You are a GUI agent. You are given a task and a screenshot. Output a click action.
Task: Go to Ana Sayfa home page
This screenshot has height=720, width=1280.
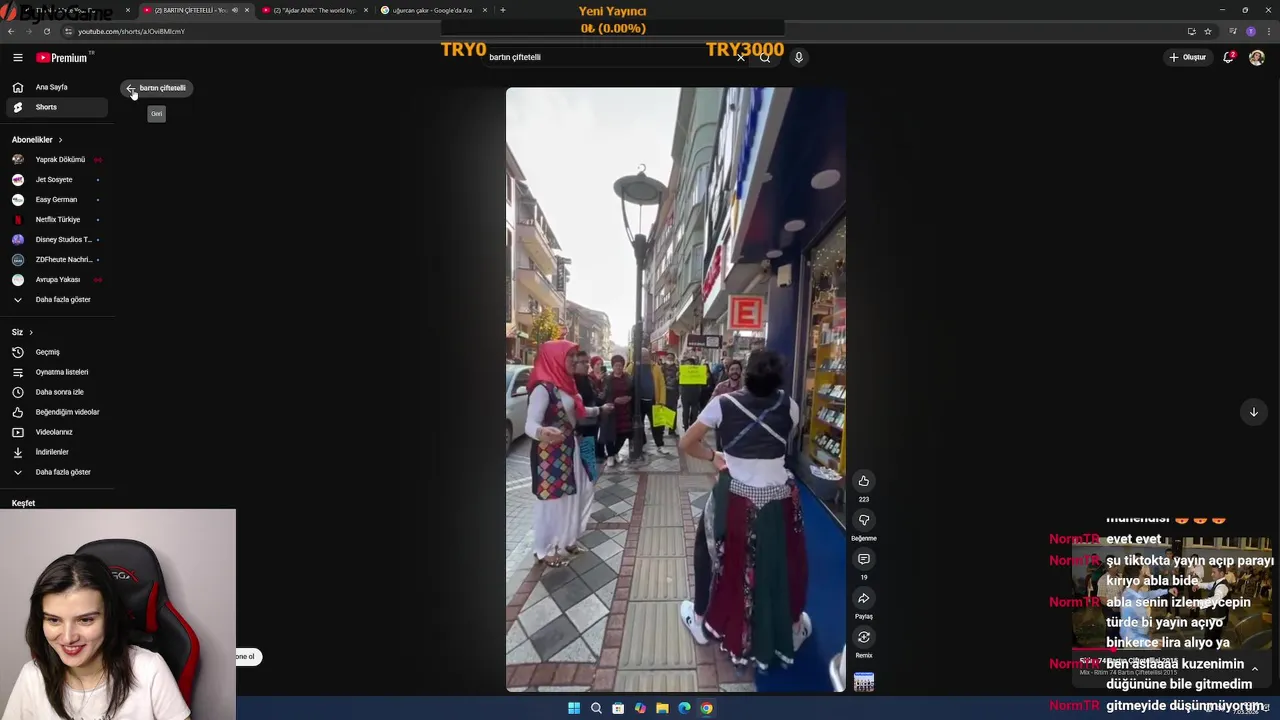[56, 87]
